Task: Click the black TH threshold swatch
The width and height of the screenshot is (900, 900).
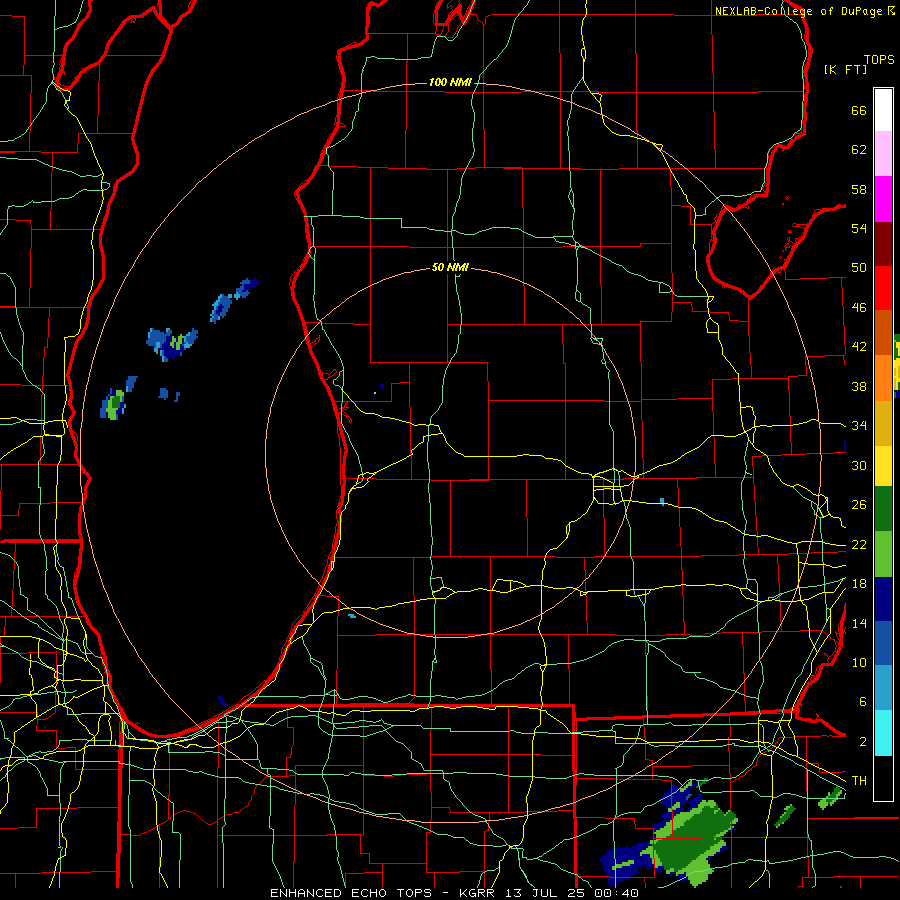Action: (883, 778)
